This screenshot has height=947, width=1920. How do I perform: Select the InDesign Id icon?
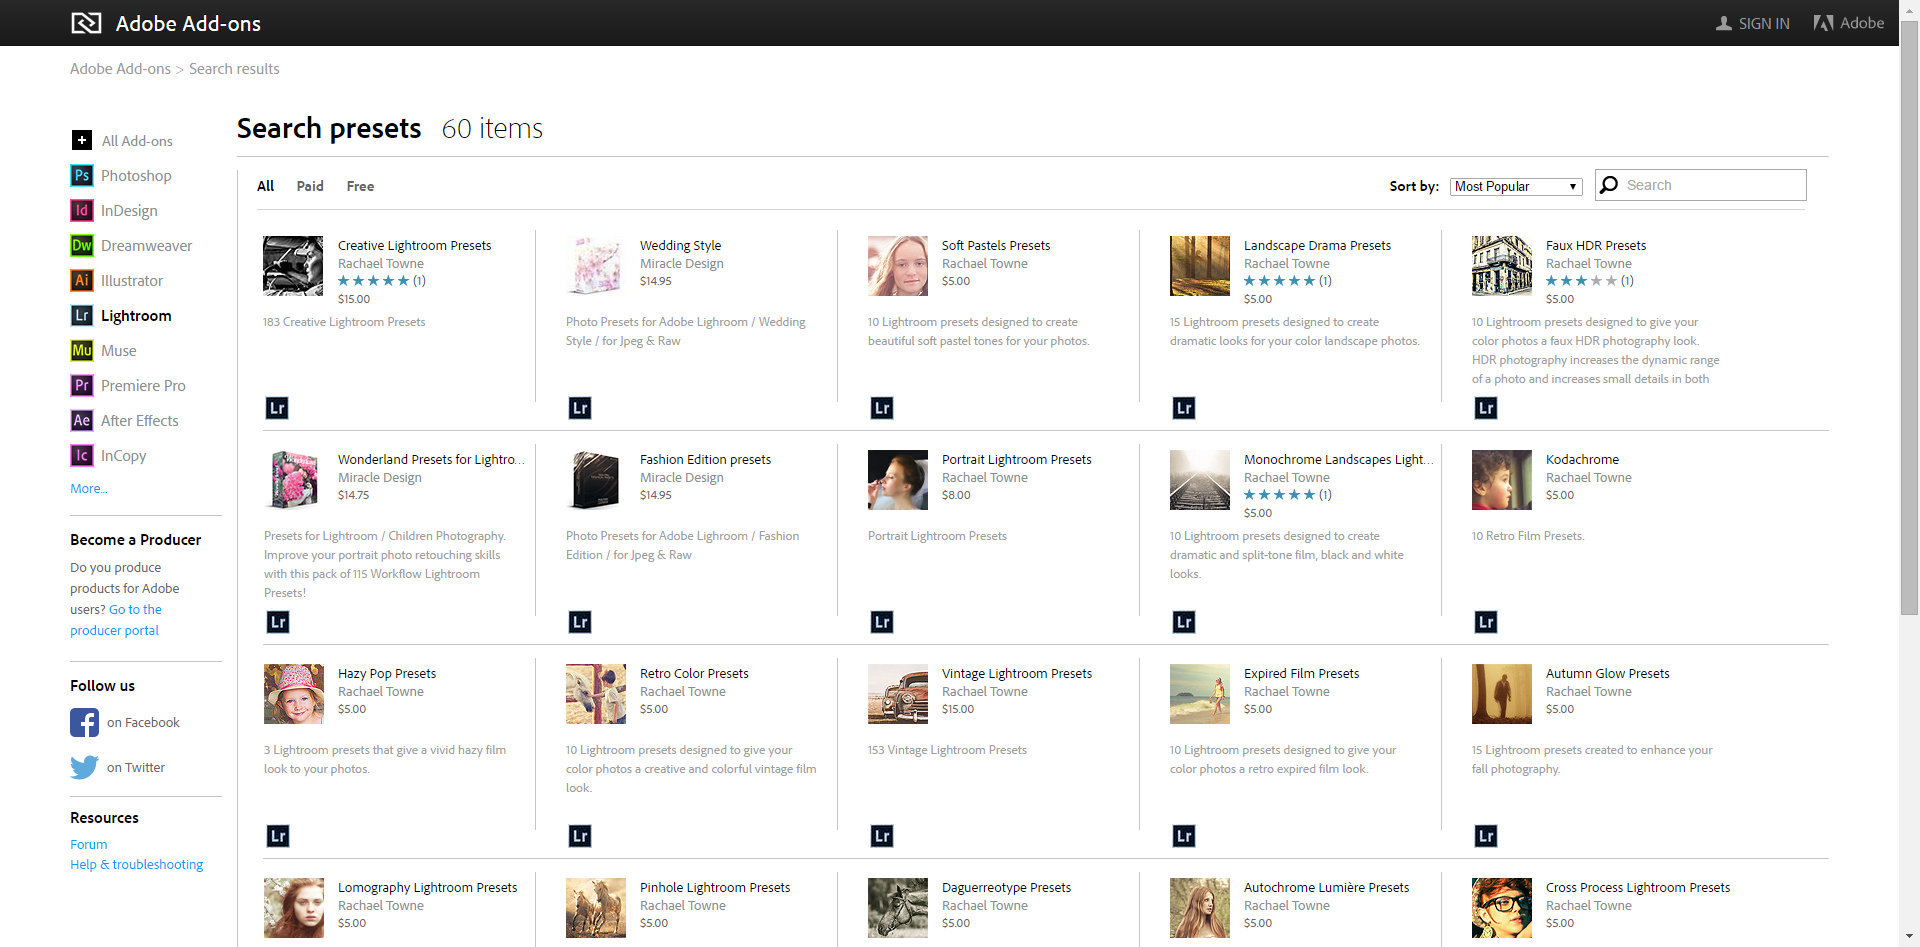[82, 211]
